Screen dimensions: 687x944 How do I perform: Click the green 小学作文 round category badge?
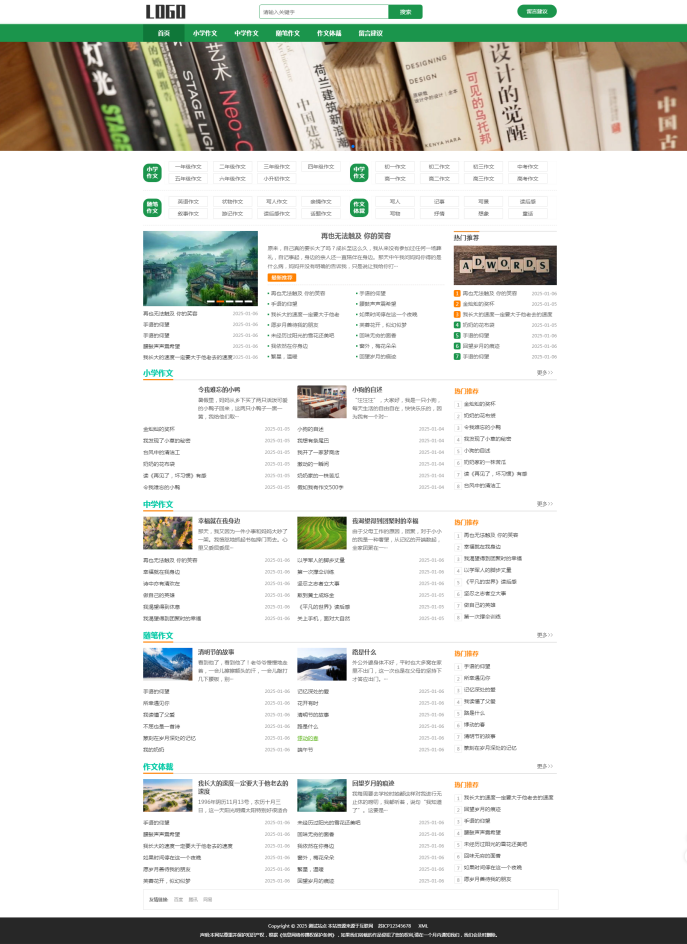coord(152,173)
